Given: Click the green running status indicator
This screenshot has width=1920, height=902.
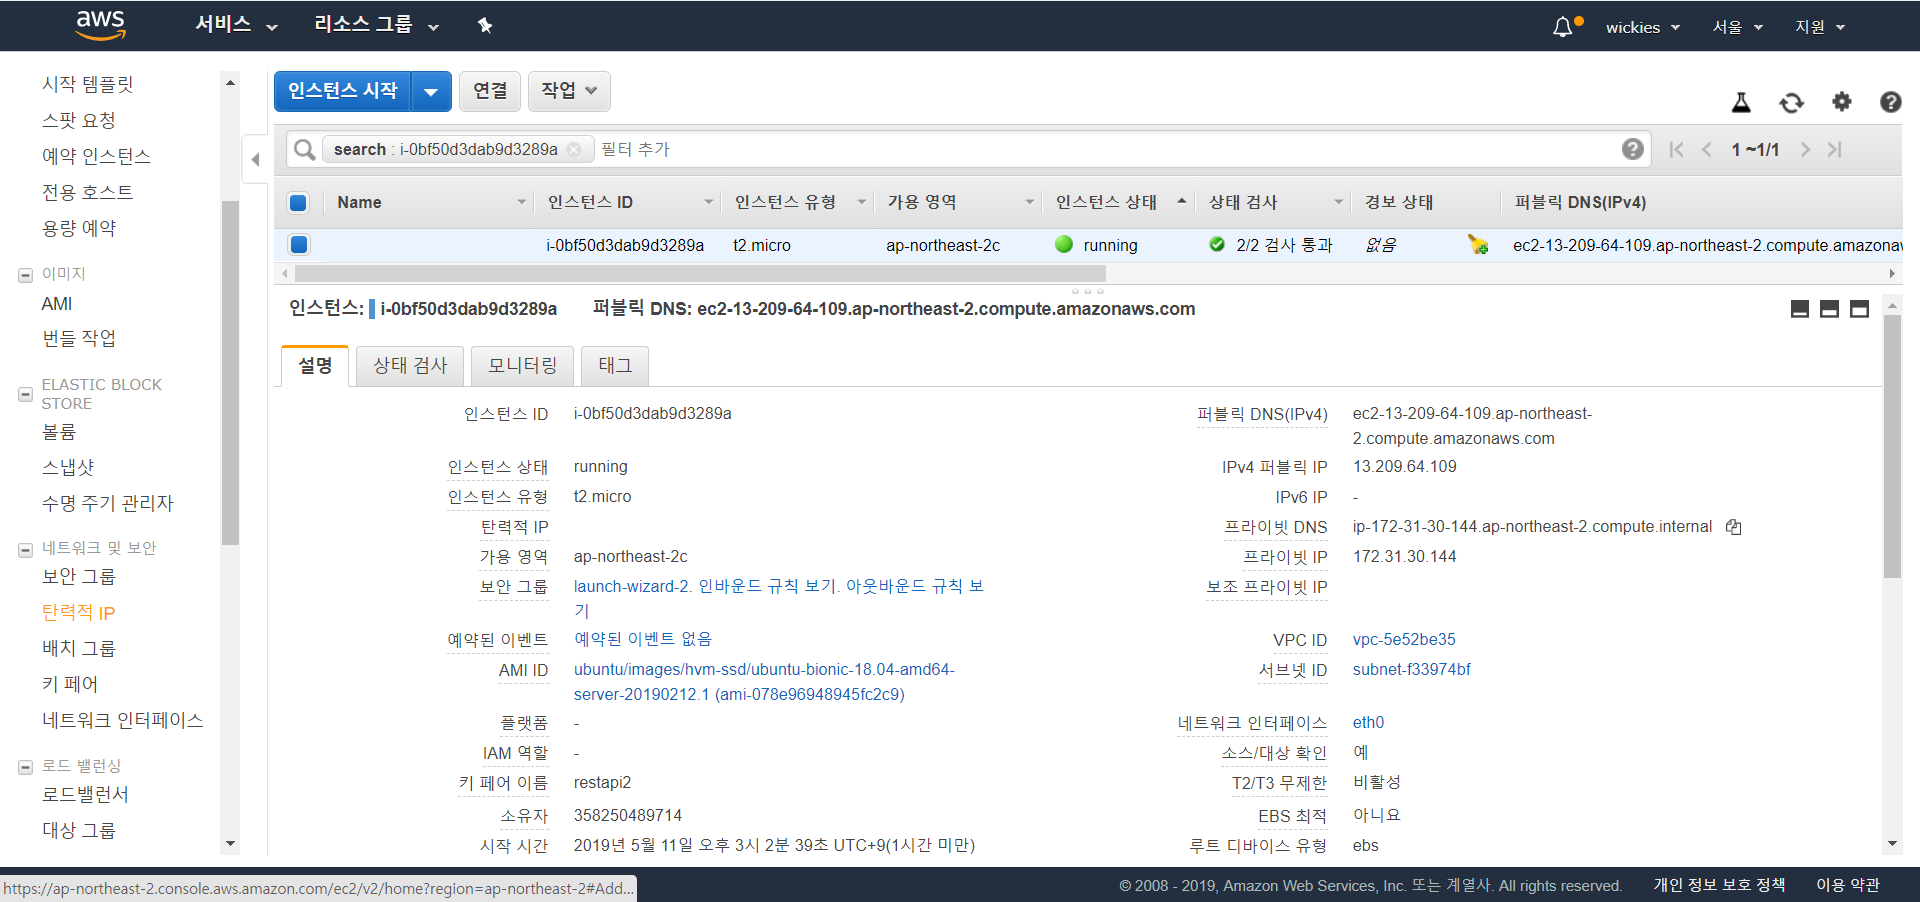Looking at the screenshot, I should click(1064, 244).
